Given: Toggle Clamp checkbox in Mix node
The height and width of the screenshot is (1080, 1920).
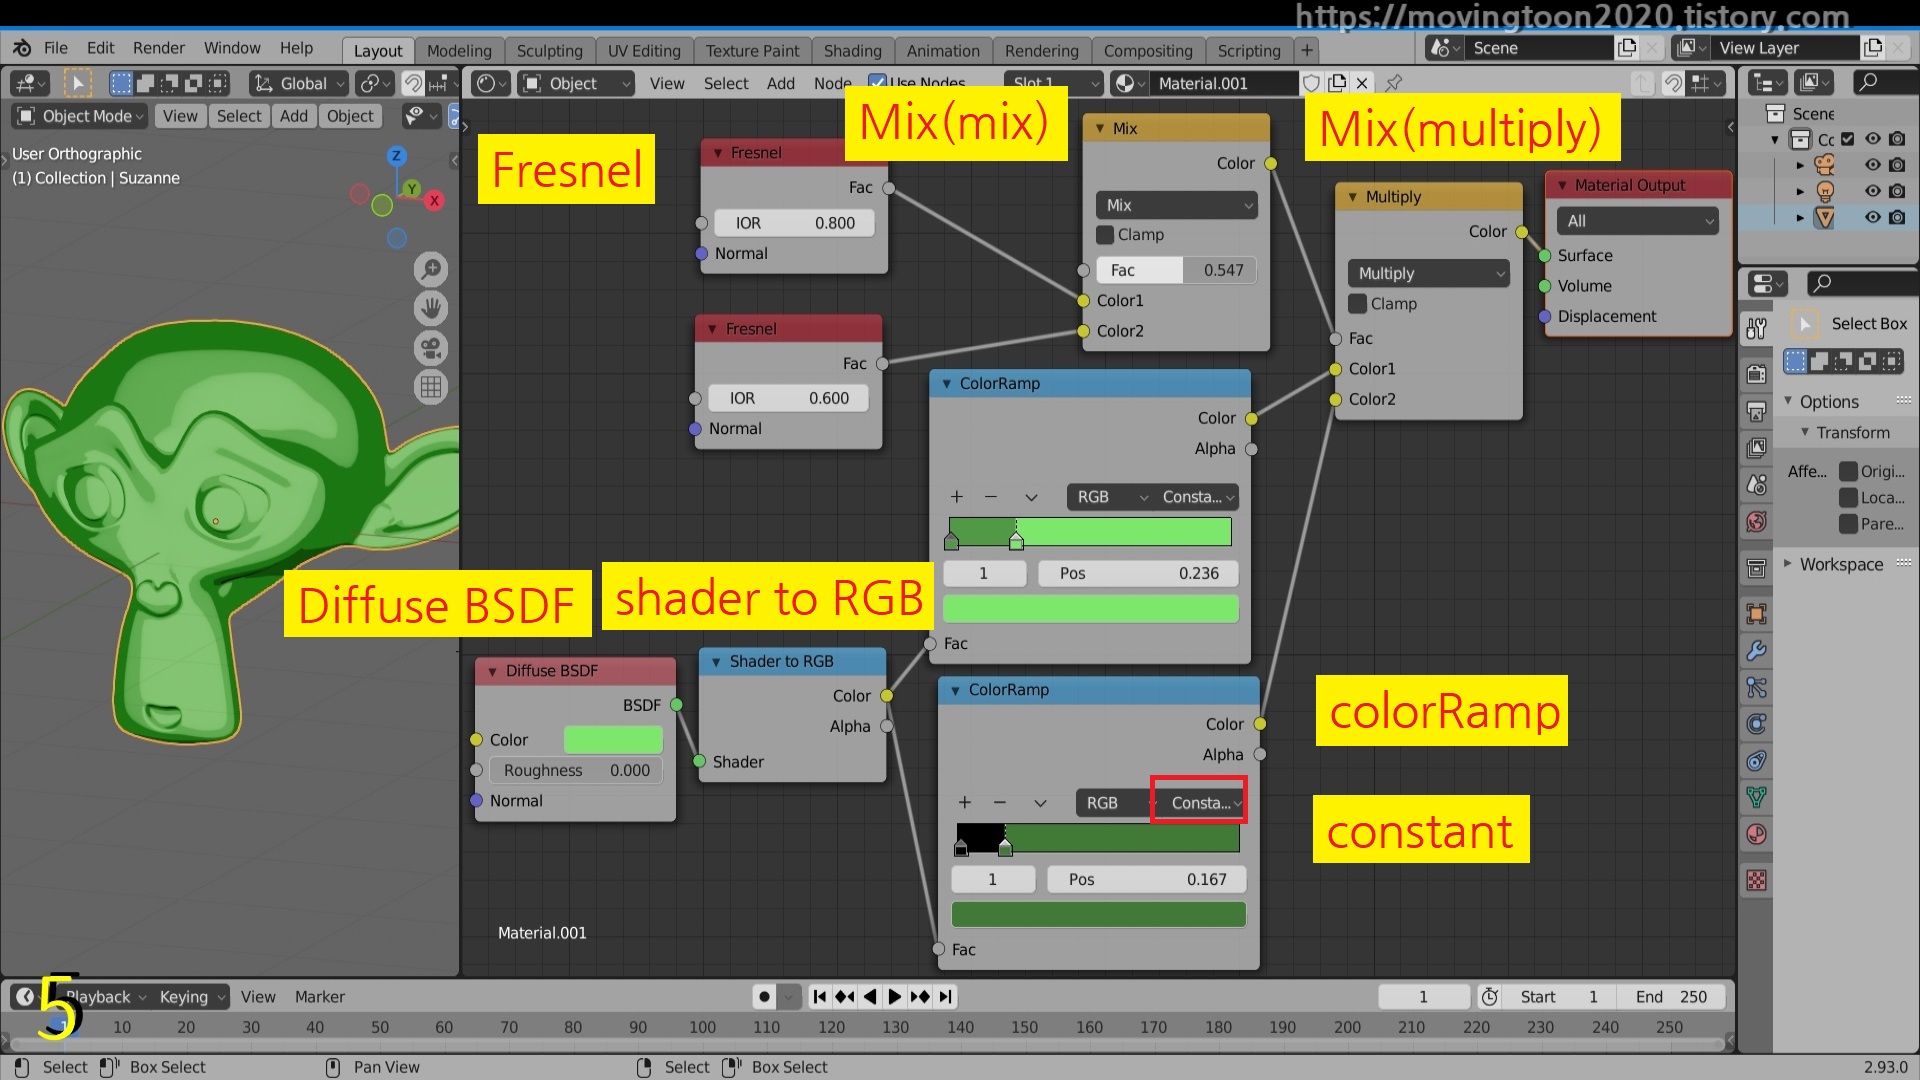Looking at the screenshot, I should click(x=1105, y=235).
